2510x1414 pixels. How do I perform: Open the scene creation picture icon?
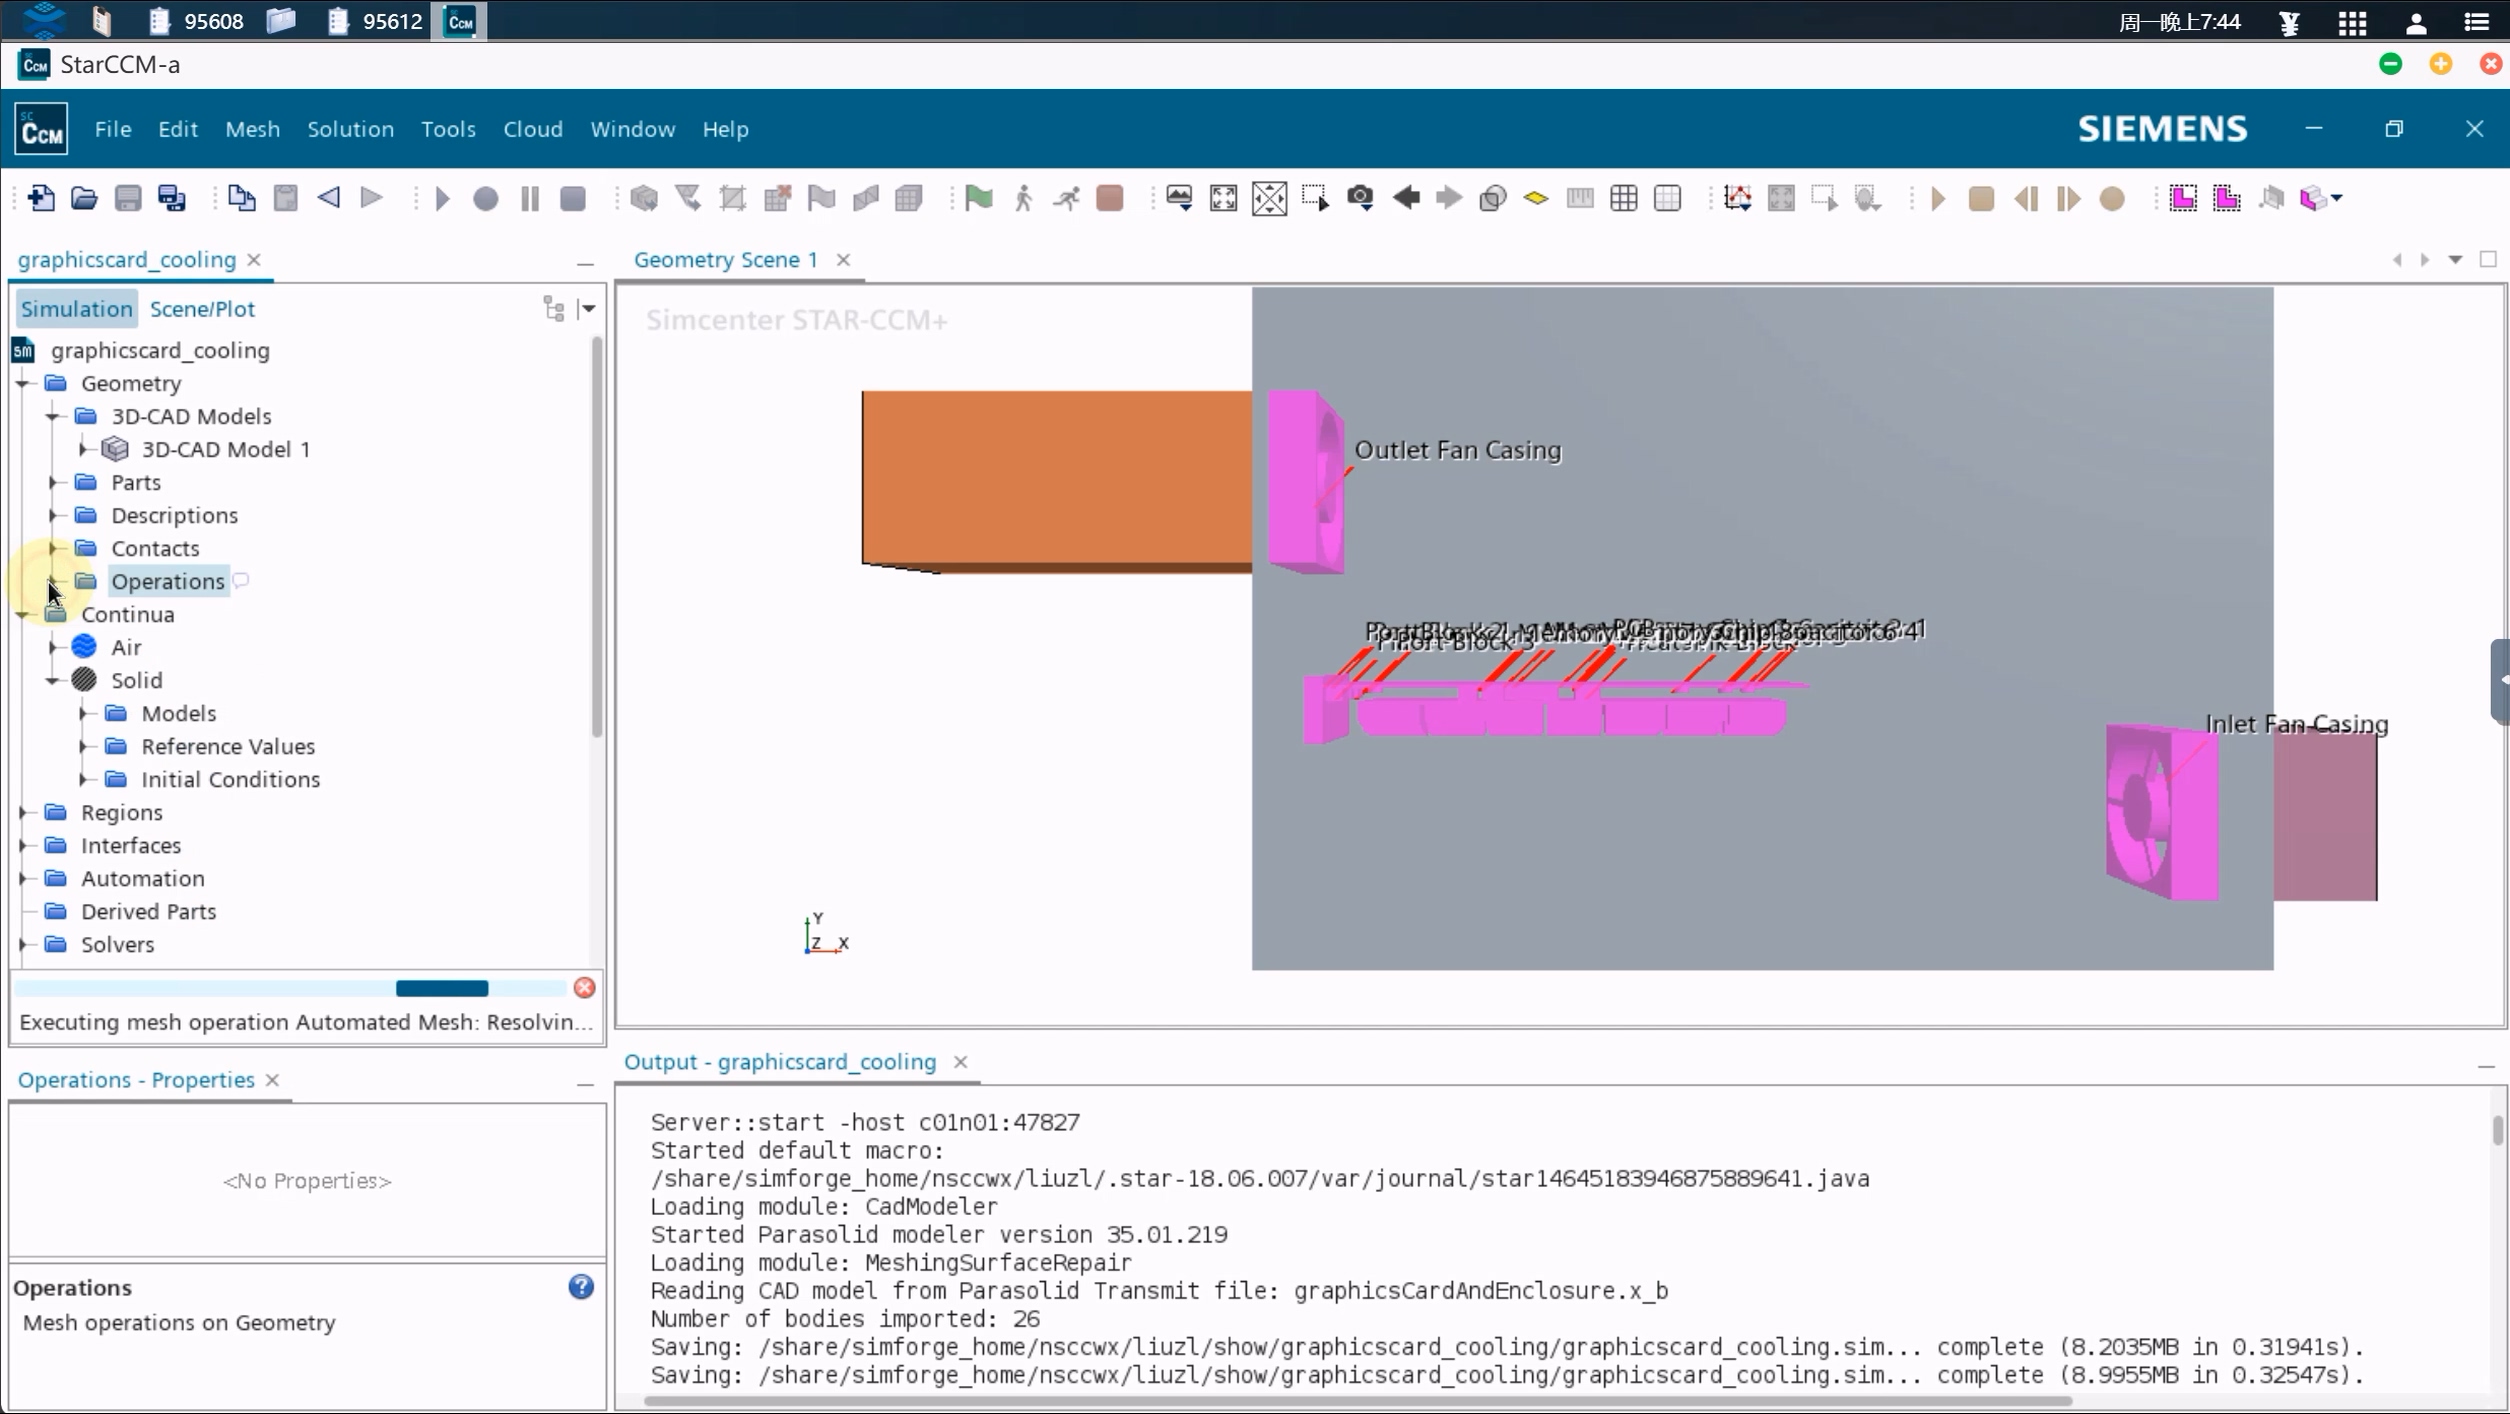coord(1179,198)
